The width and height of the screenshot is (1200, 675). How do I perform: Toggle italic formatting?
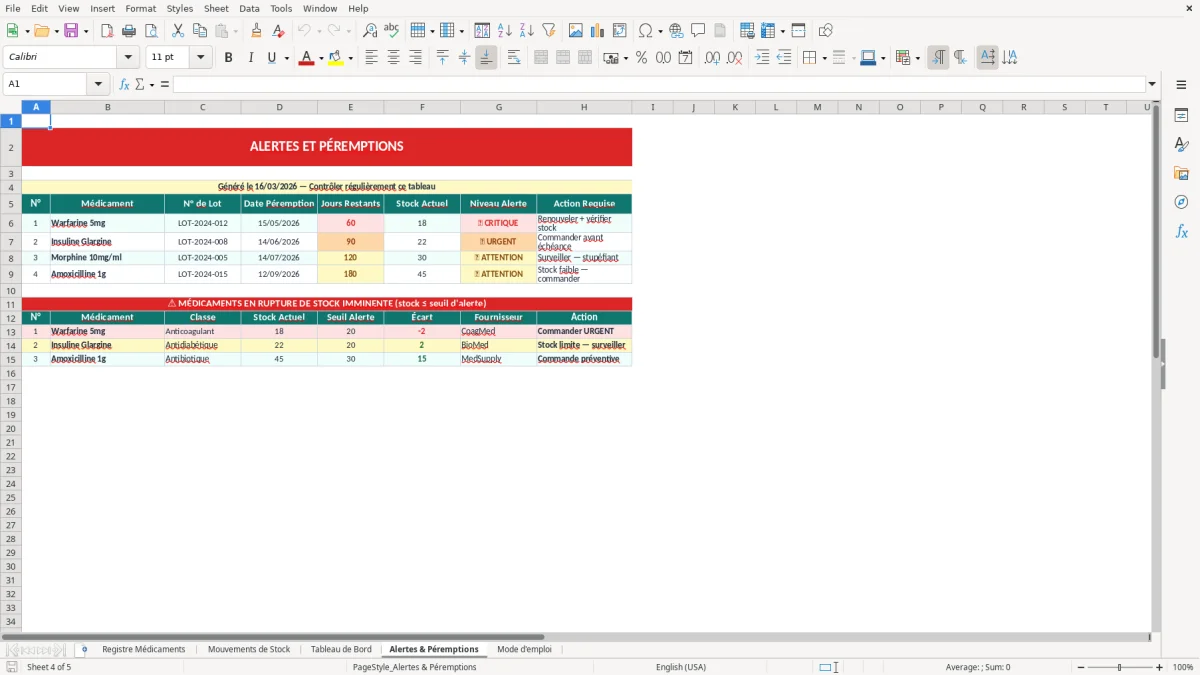(x=251, y=57)
